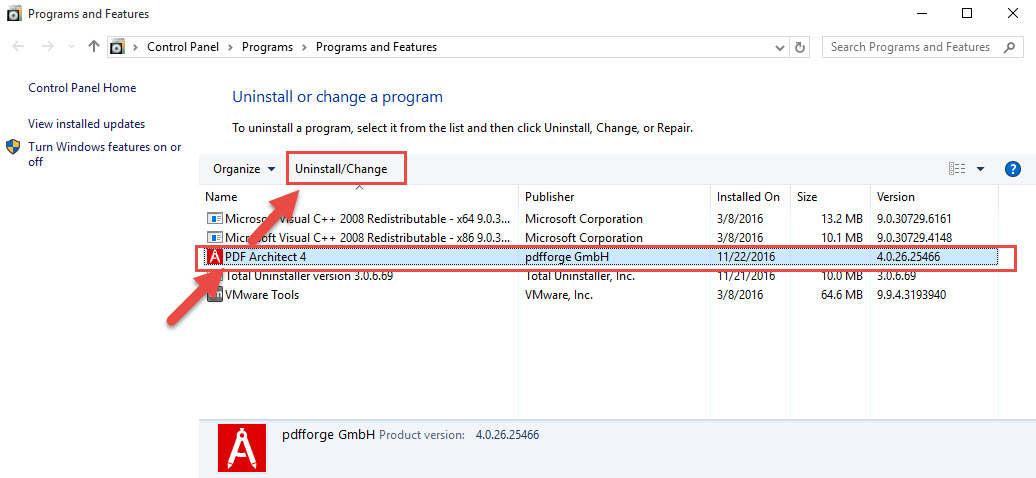1036x478 pixels.
Task: Select the Programs and Features breadcrumb
Action: 377,47
